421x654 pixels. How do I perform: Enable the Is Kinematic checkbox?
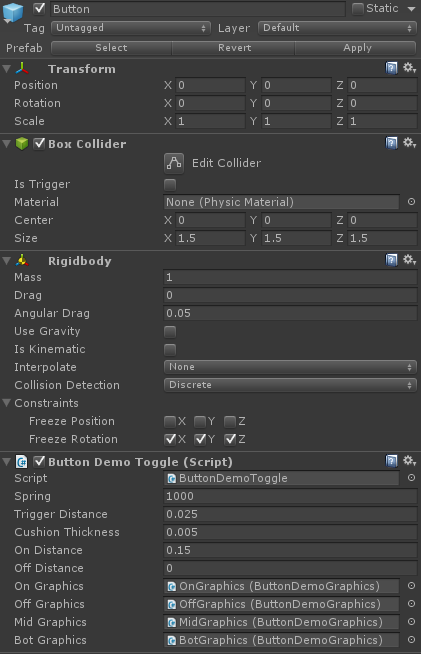170,350
